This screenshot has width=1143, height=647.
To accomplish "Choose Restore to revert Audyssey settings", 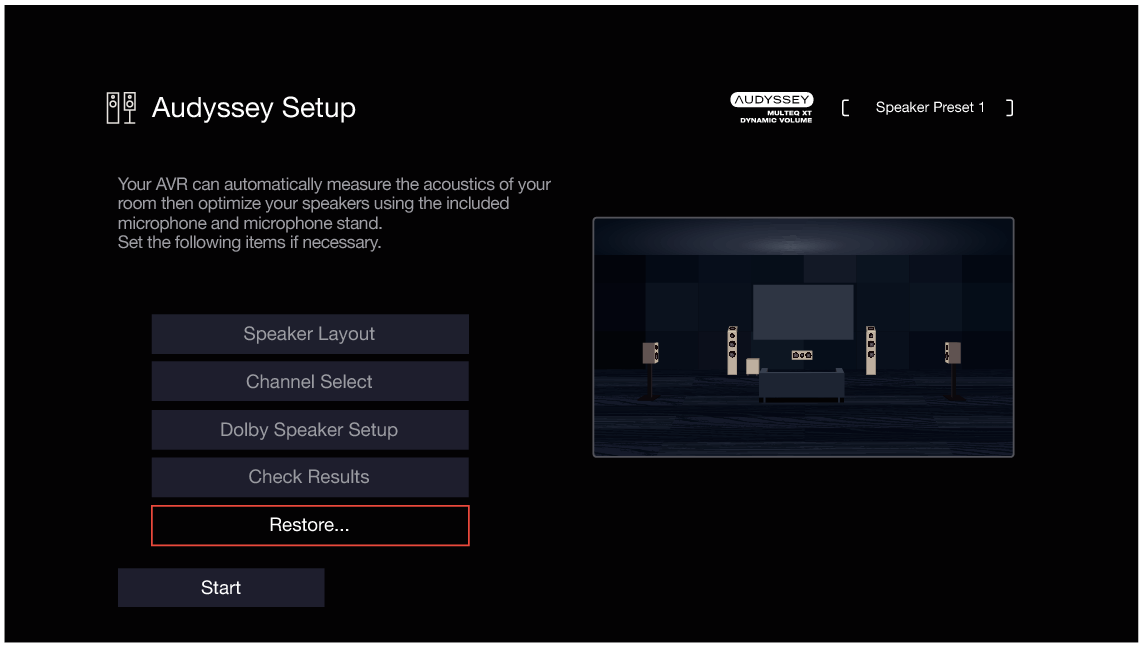I will pos(309,524).
